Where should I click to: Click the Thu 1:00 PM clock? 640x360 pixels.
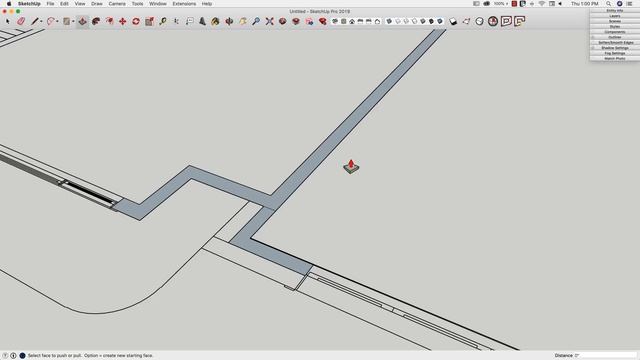click(584, 4)
